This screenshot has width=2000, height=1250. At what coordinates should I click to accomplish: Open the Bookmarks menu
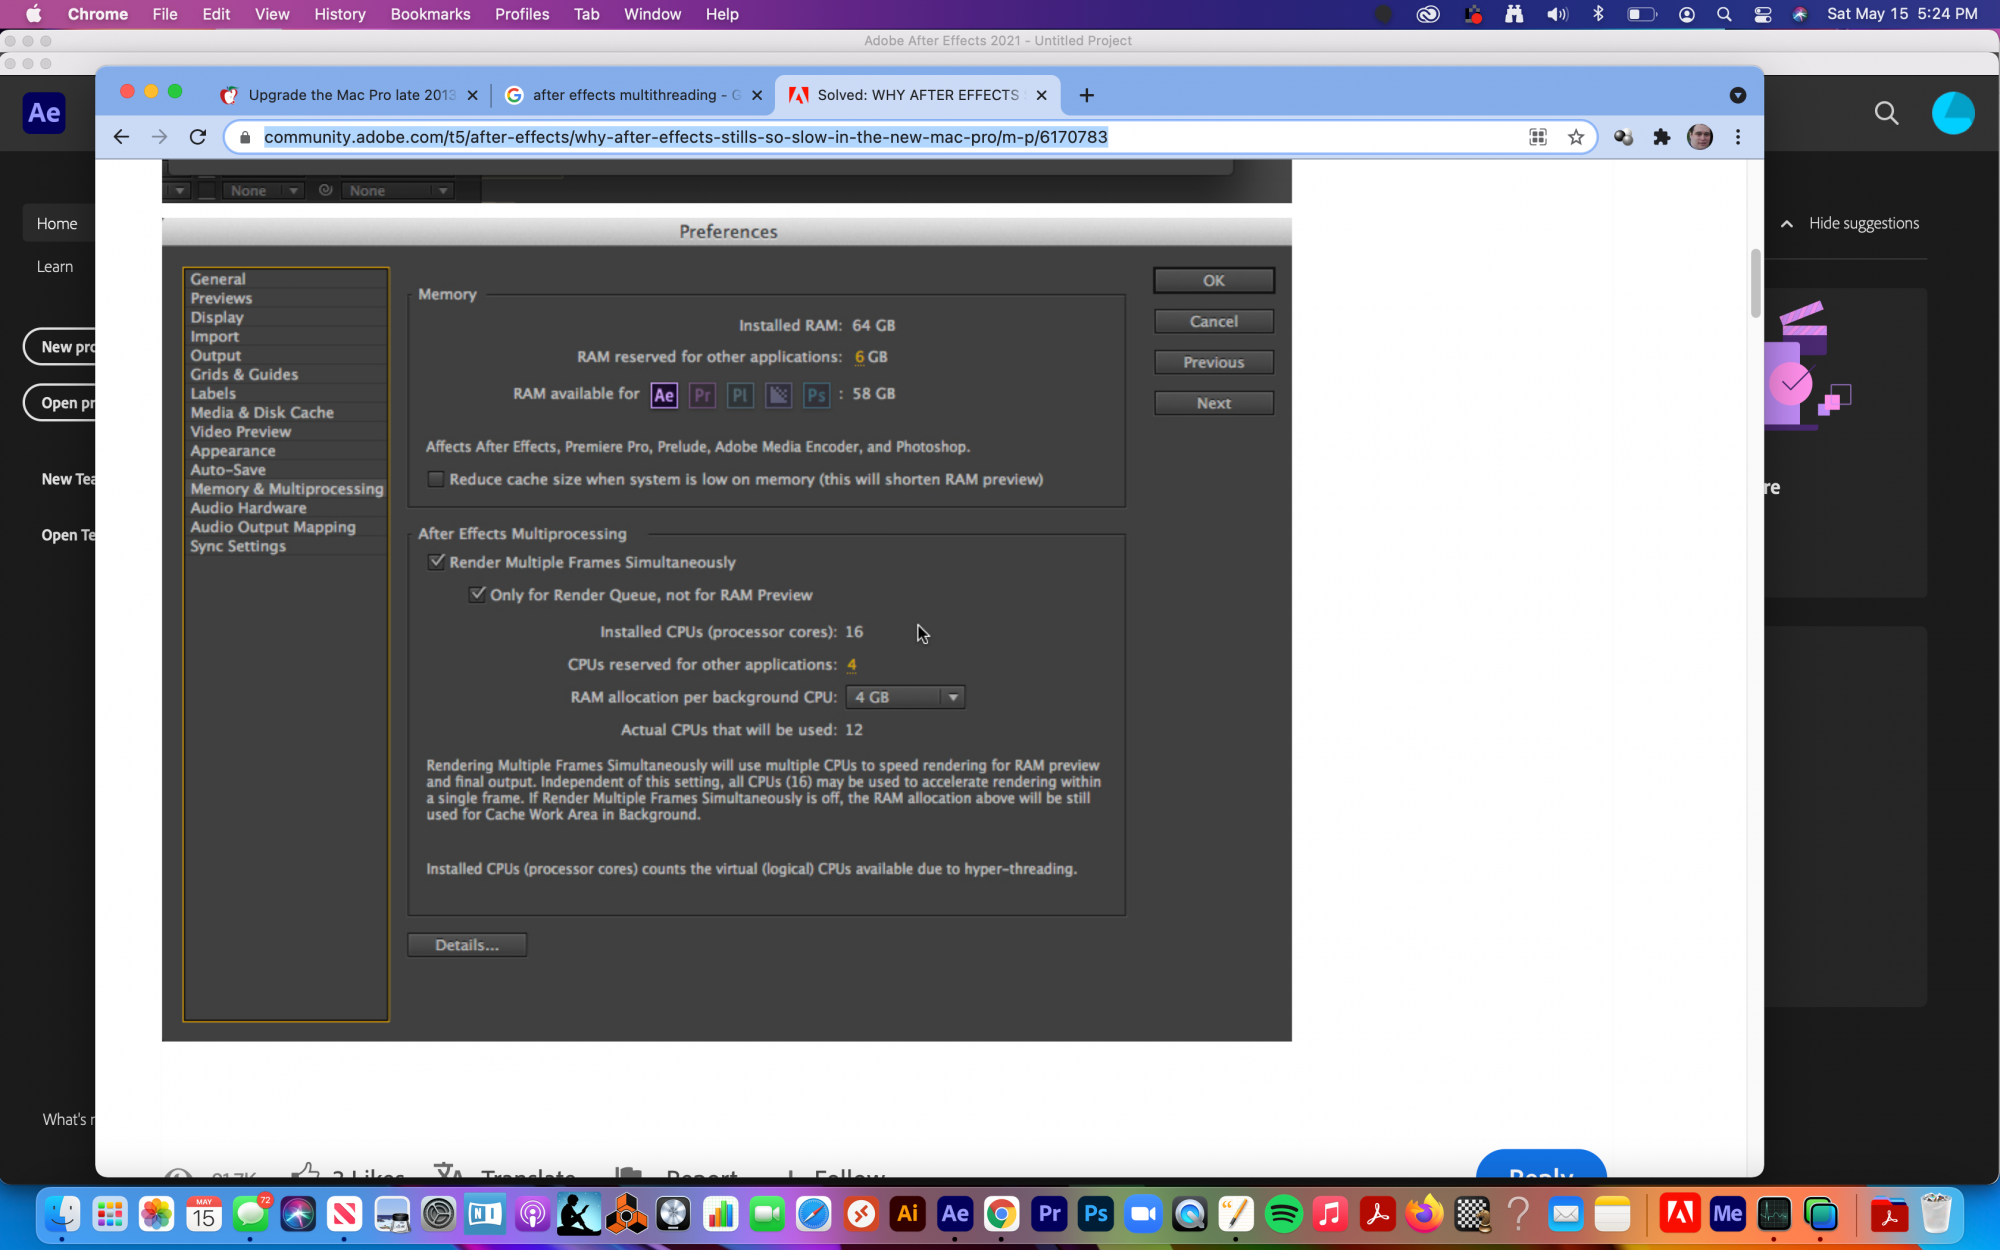(430, 14)
